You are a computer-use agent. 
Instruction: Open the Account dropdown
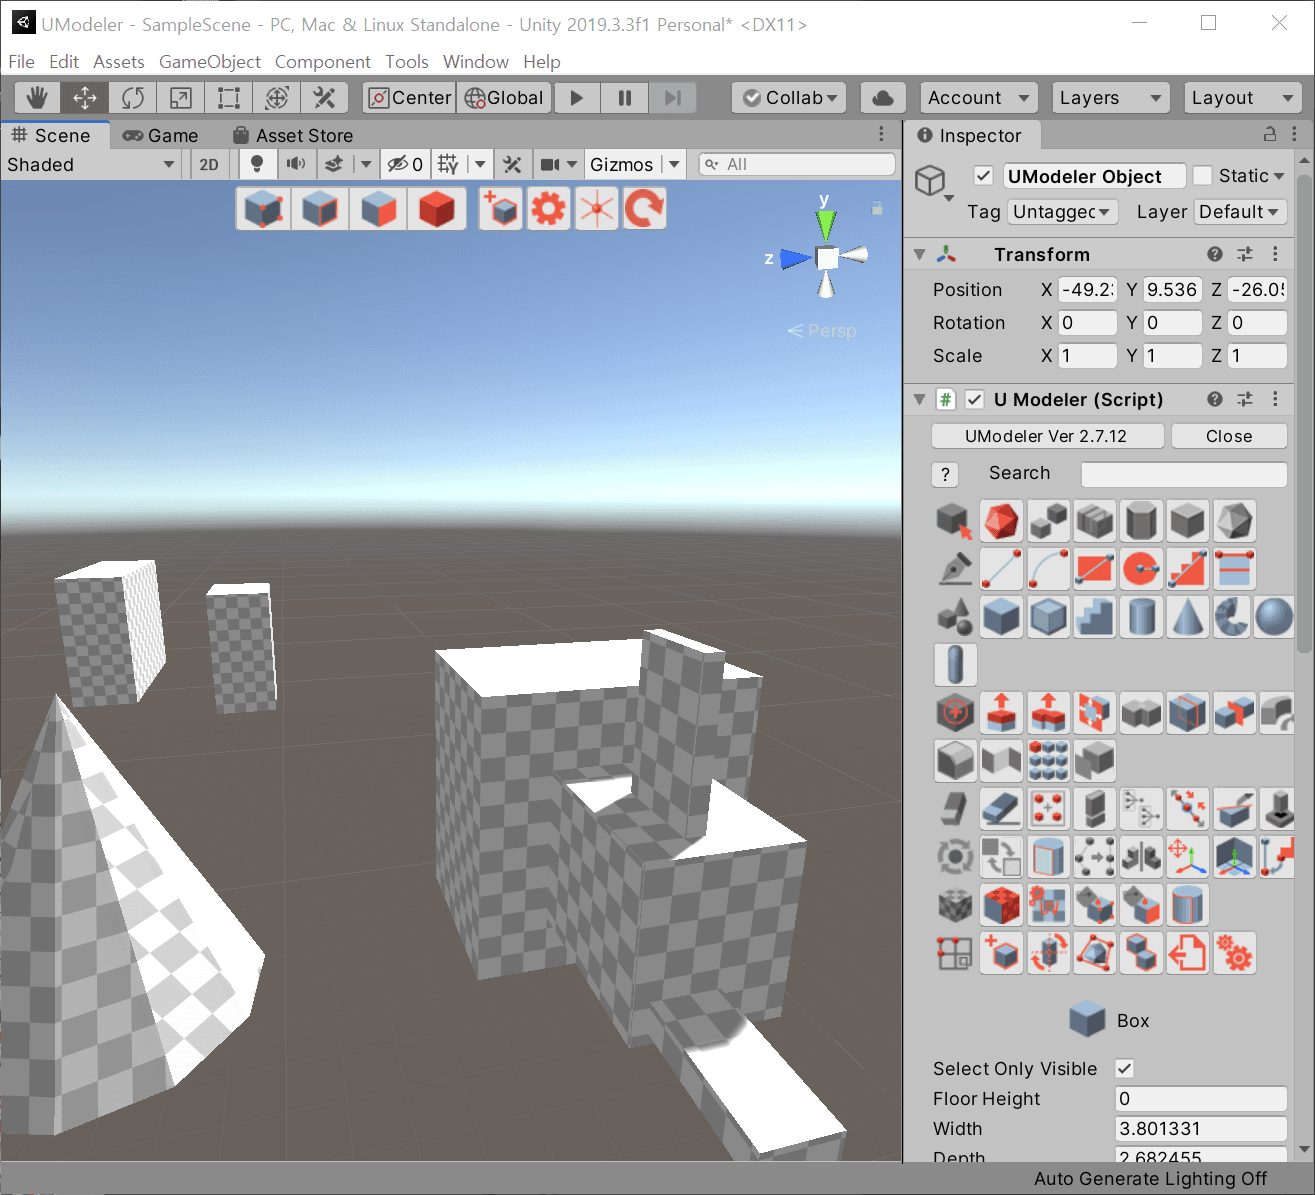tap(977, 98)
